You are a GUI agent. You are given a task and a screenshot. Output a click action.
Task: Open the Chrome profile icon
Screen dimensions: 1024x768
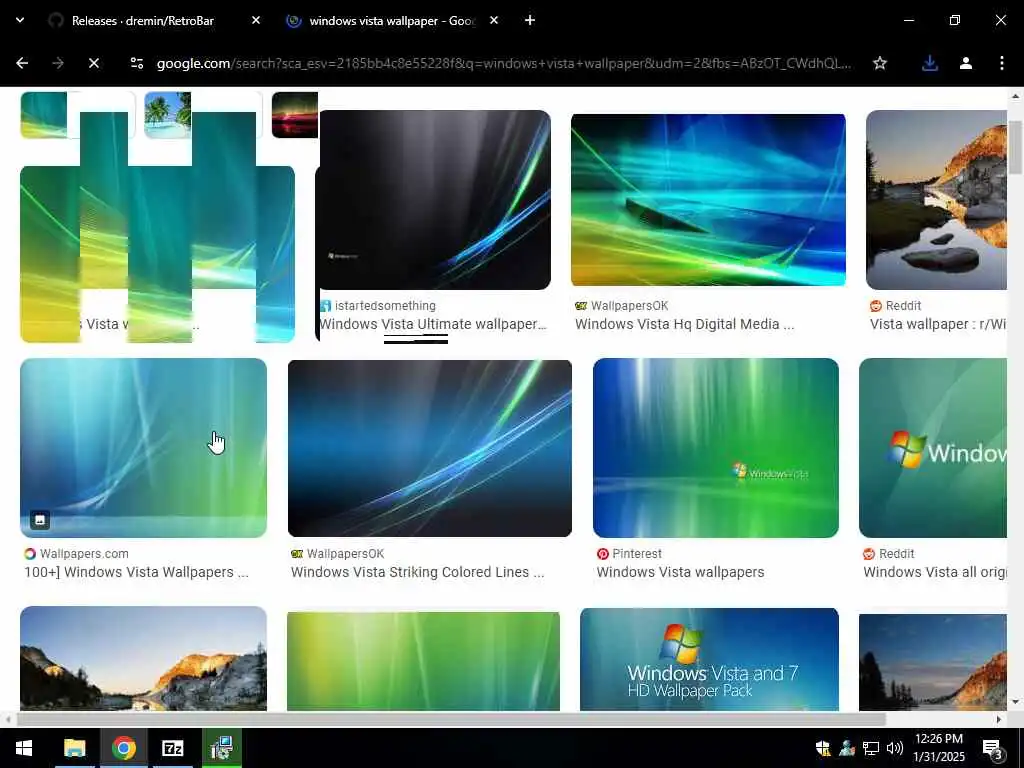[966, 63]
